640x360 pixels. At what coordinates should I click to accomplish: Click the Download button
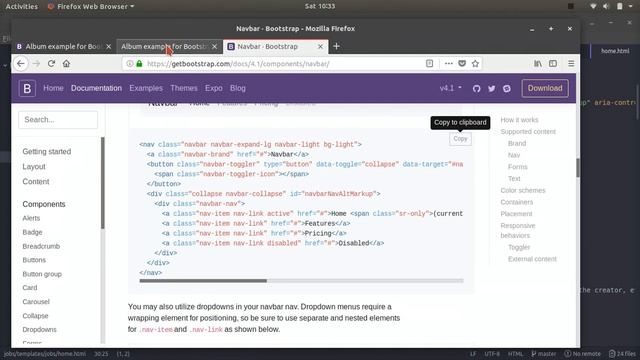click(x=545, y=88)
